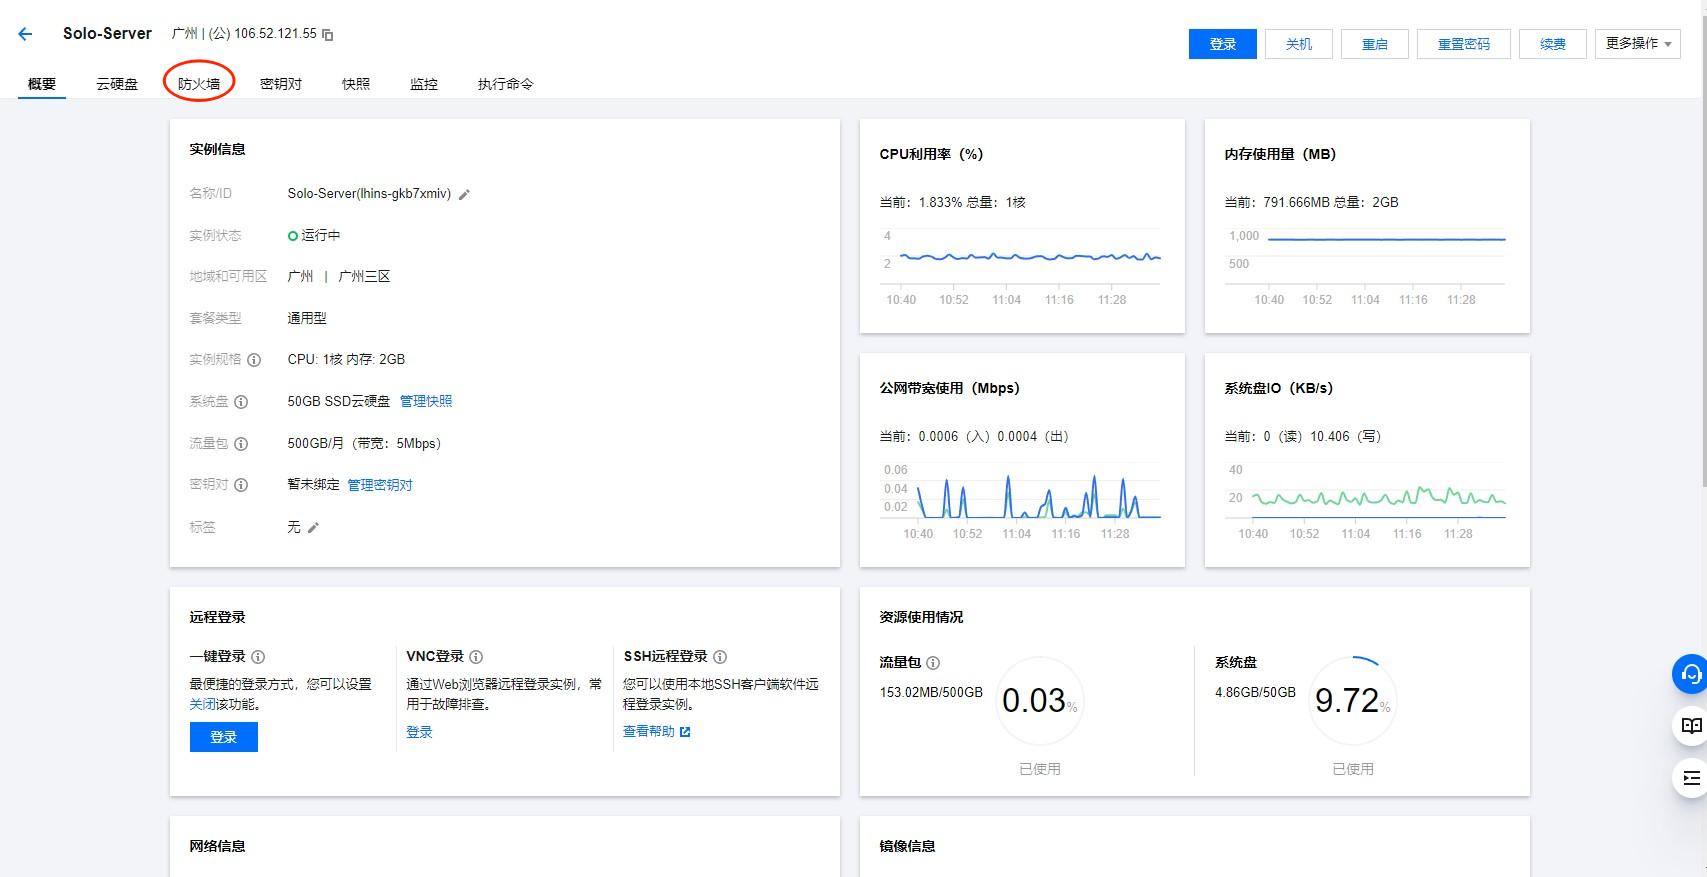Edit the tags with the pencil icon next to 无
The image size is (1707, 877).
point(313,528)
